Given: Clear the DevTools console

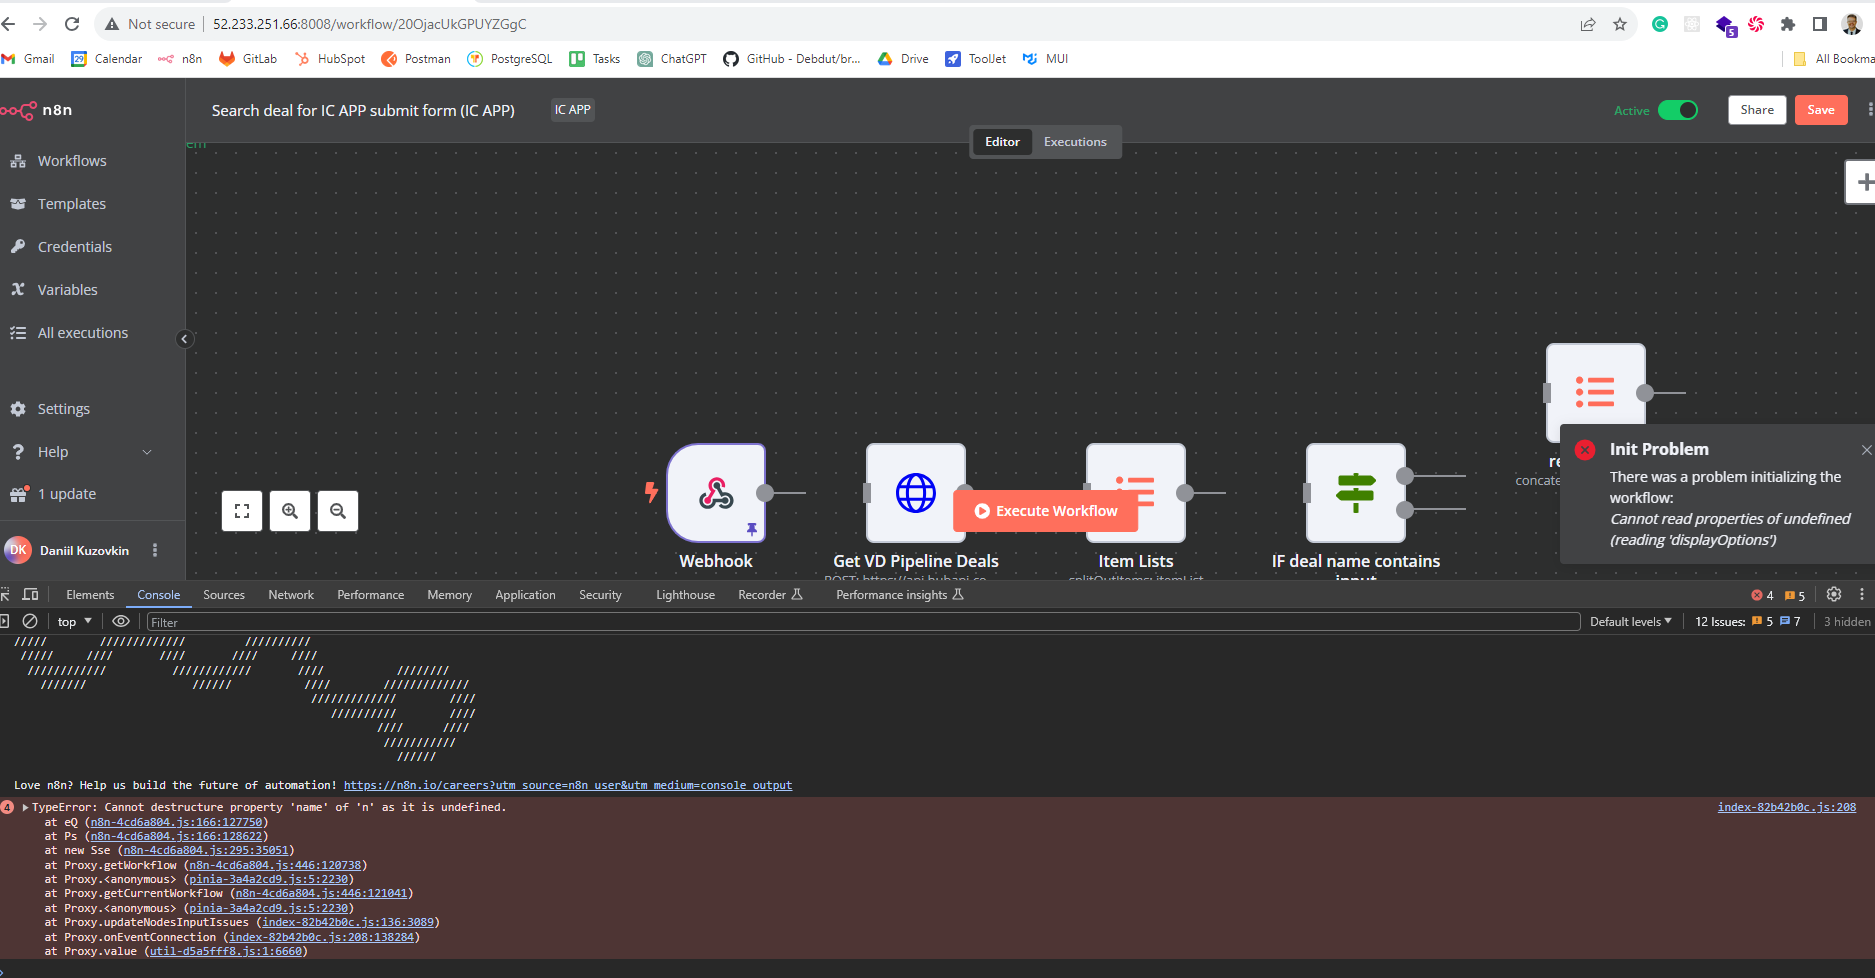Looking at the screenshot, I should tap(30, 621).
